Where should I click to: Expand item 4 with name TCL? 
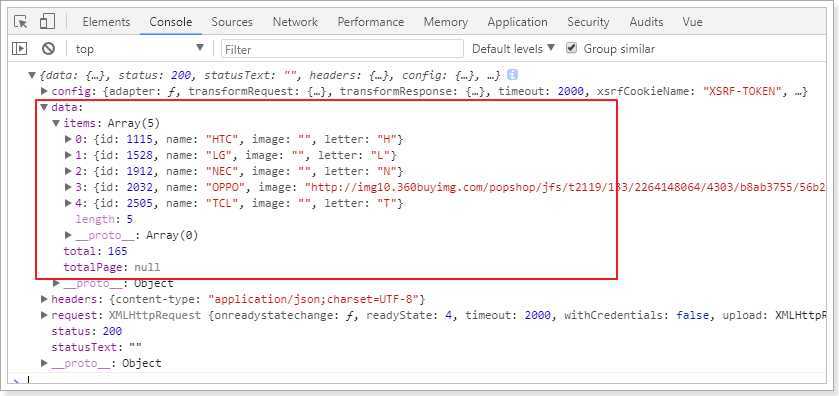pos(68,203)
